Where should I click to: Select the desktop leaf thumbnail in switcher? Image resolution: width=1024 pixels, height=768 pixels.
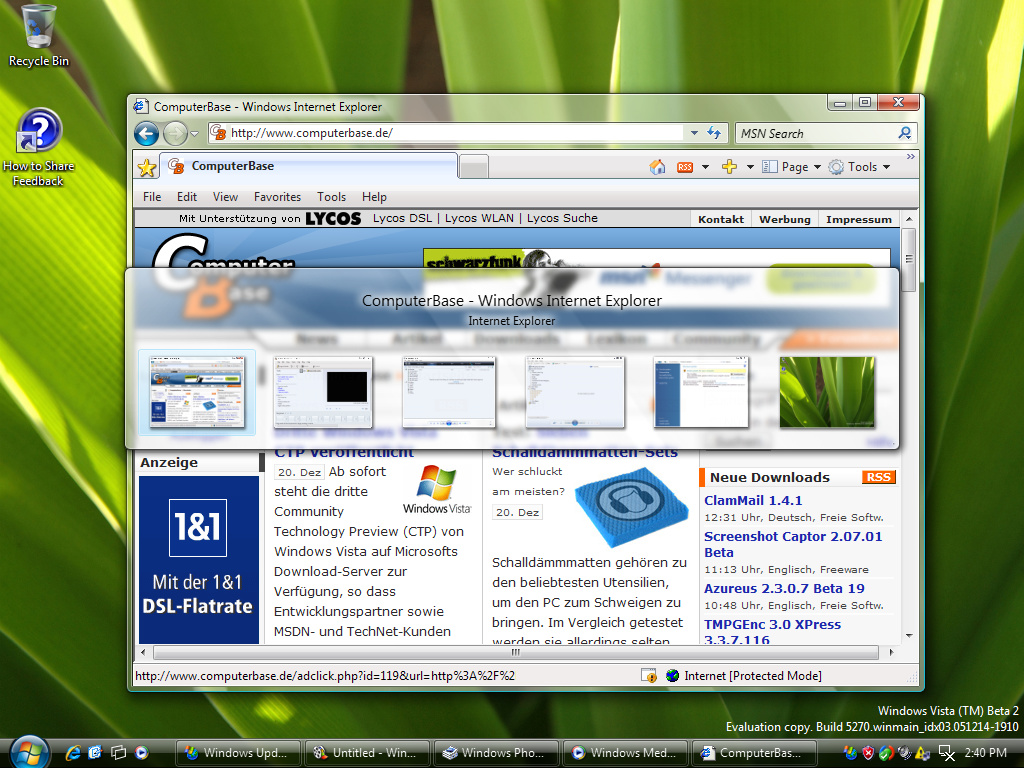coord(827,392)
